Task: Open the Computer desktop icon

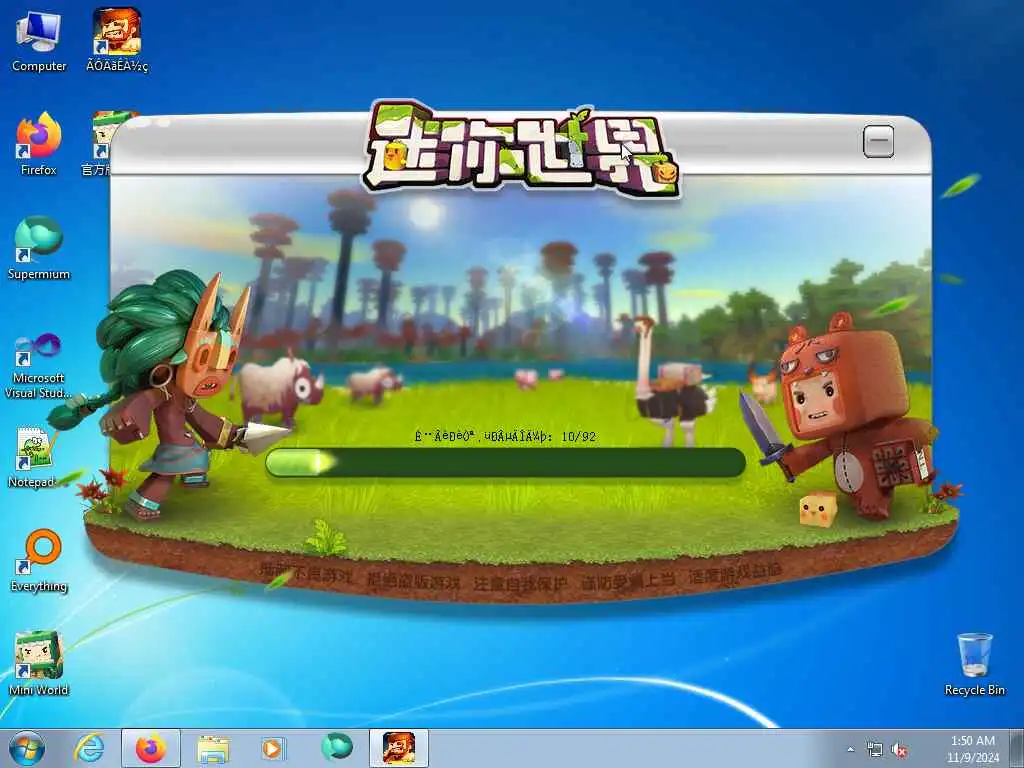Action: click(x=39, y=42)
